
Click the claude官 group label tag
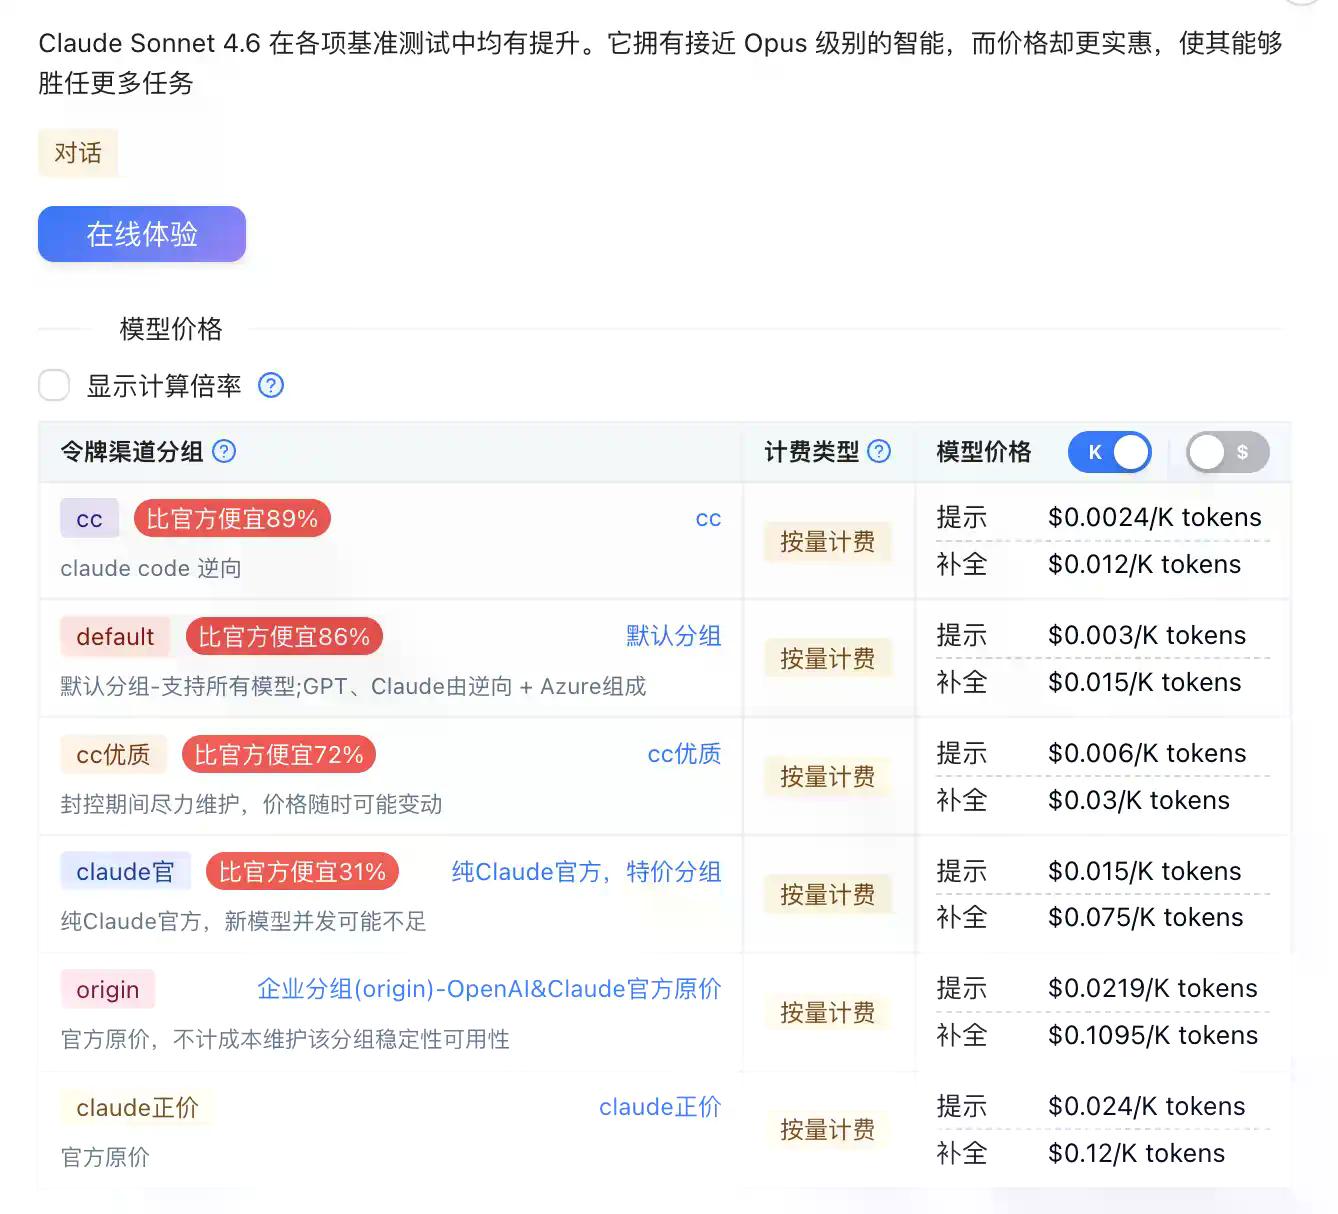125,871
